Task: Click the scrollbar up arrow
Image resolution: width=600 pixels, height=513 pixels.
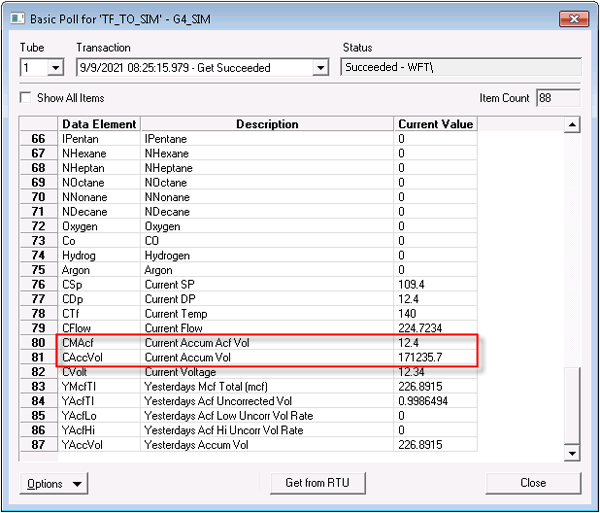Action: [x=572, y=125]
